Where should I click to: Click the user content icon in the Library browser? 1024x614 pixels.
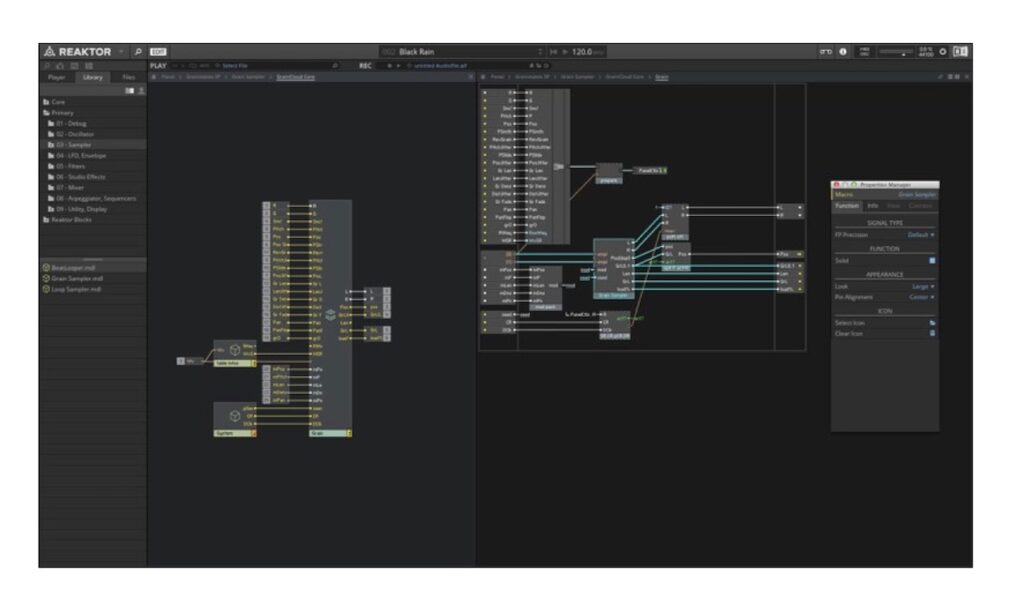point(141,91)
